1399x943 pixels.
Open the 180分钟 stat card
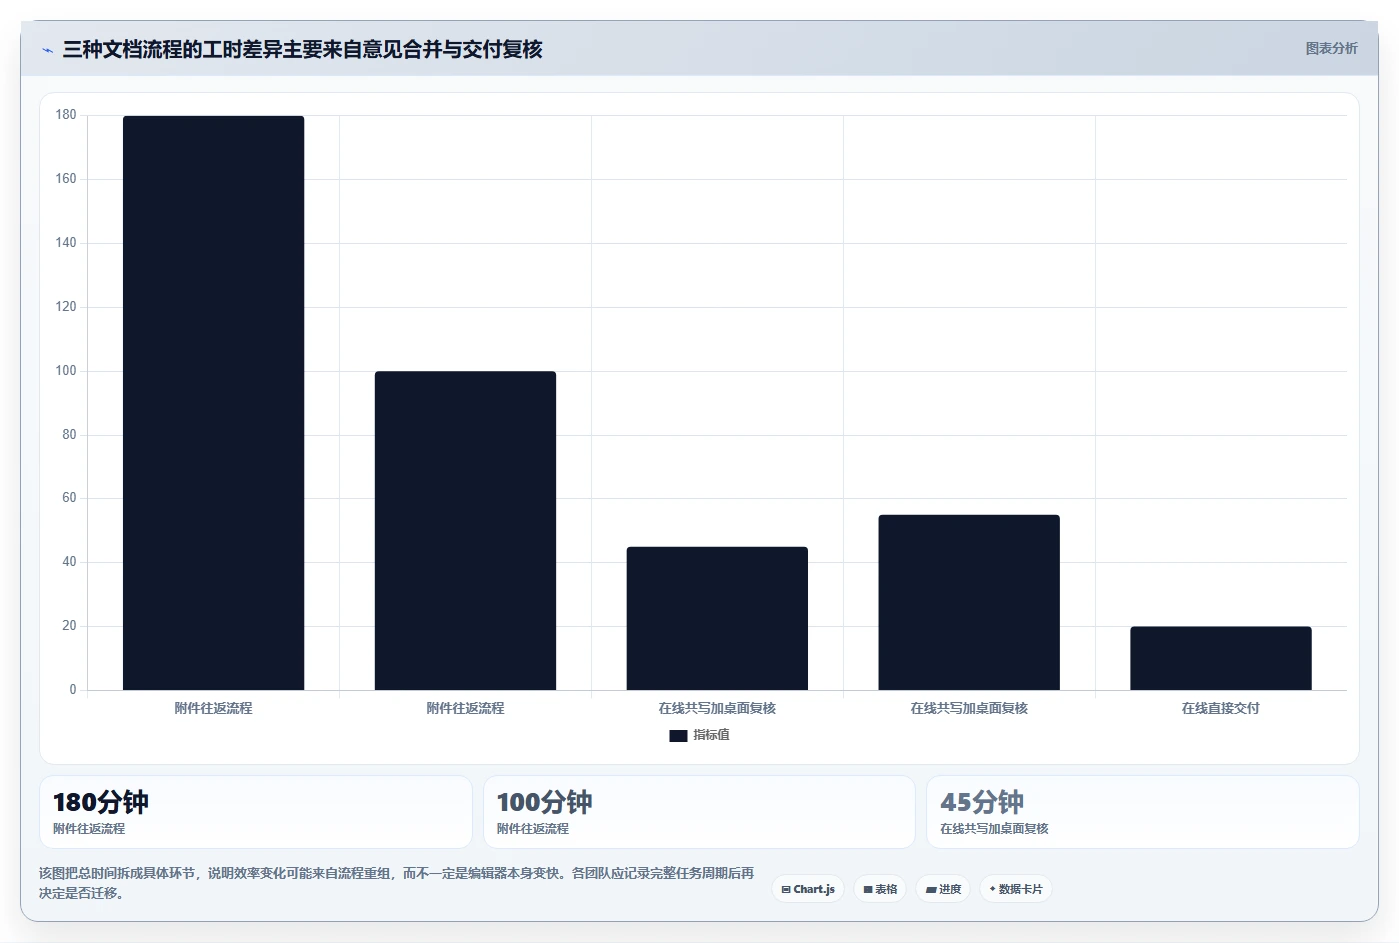(256, 812)
